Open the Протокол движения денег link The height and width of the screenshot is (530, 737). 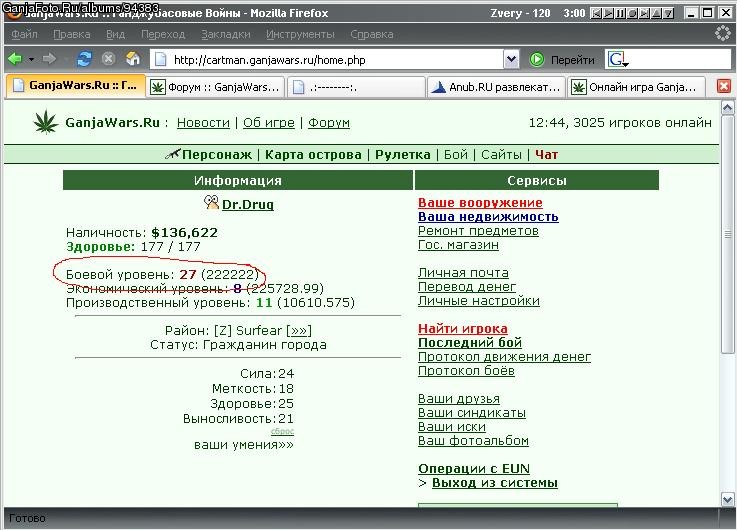tap(504, 357)
